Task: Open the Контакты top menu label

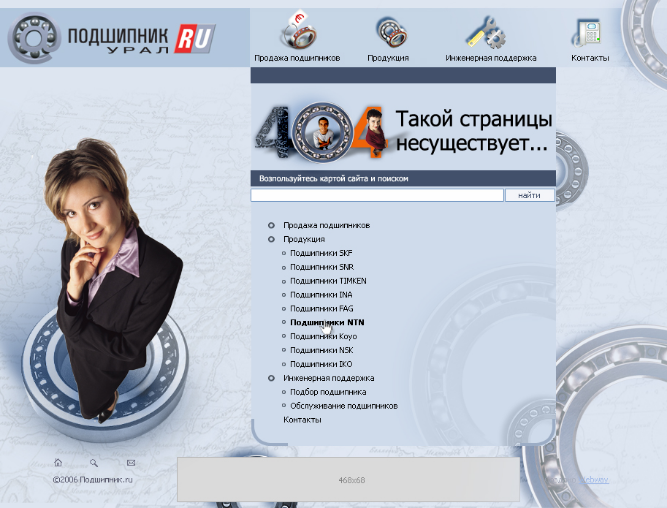Action: point(590,58)
